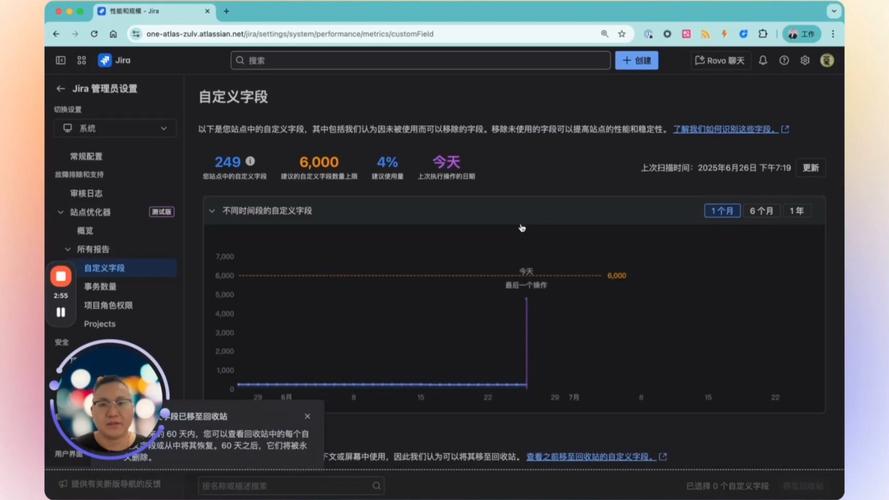
Task: Pause the screen recording
Action: (61, 312)
